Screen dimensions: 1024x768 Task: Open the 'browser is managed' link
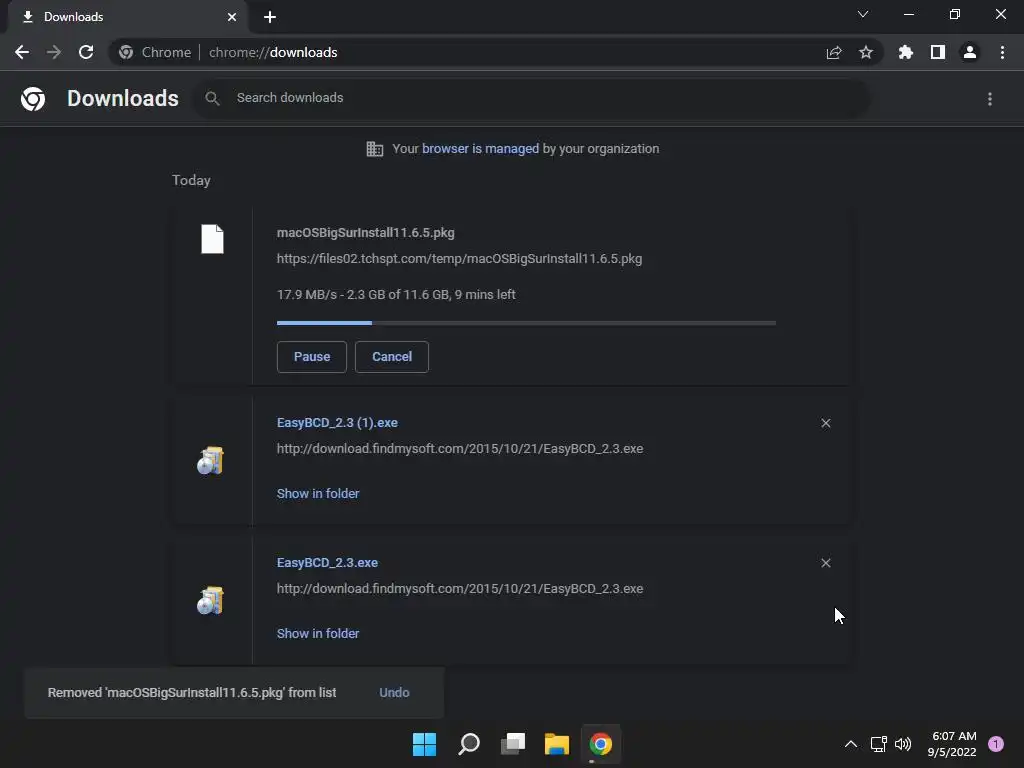pyautogui.click(x=481, y=148)
